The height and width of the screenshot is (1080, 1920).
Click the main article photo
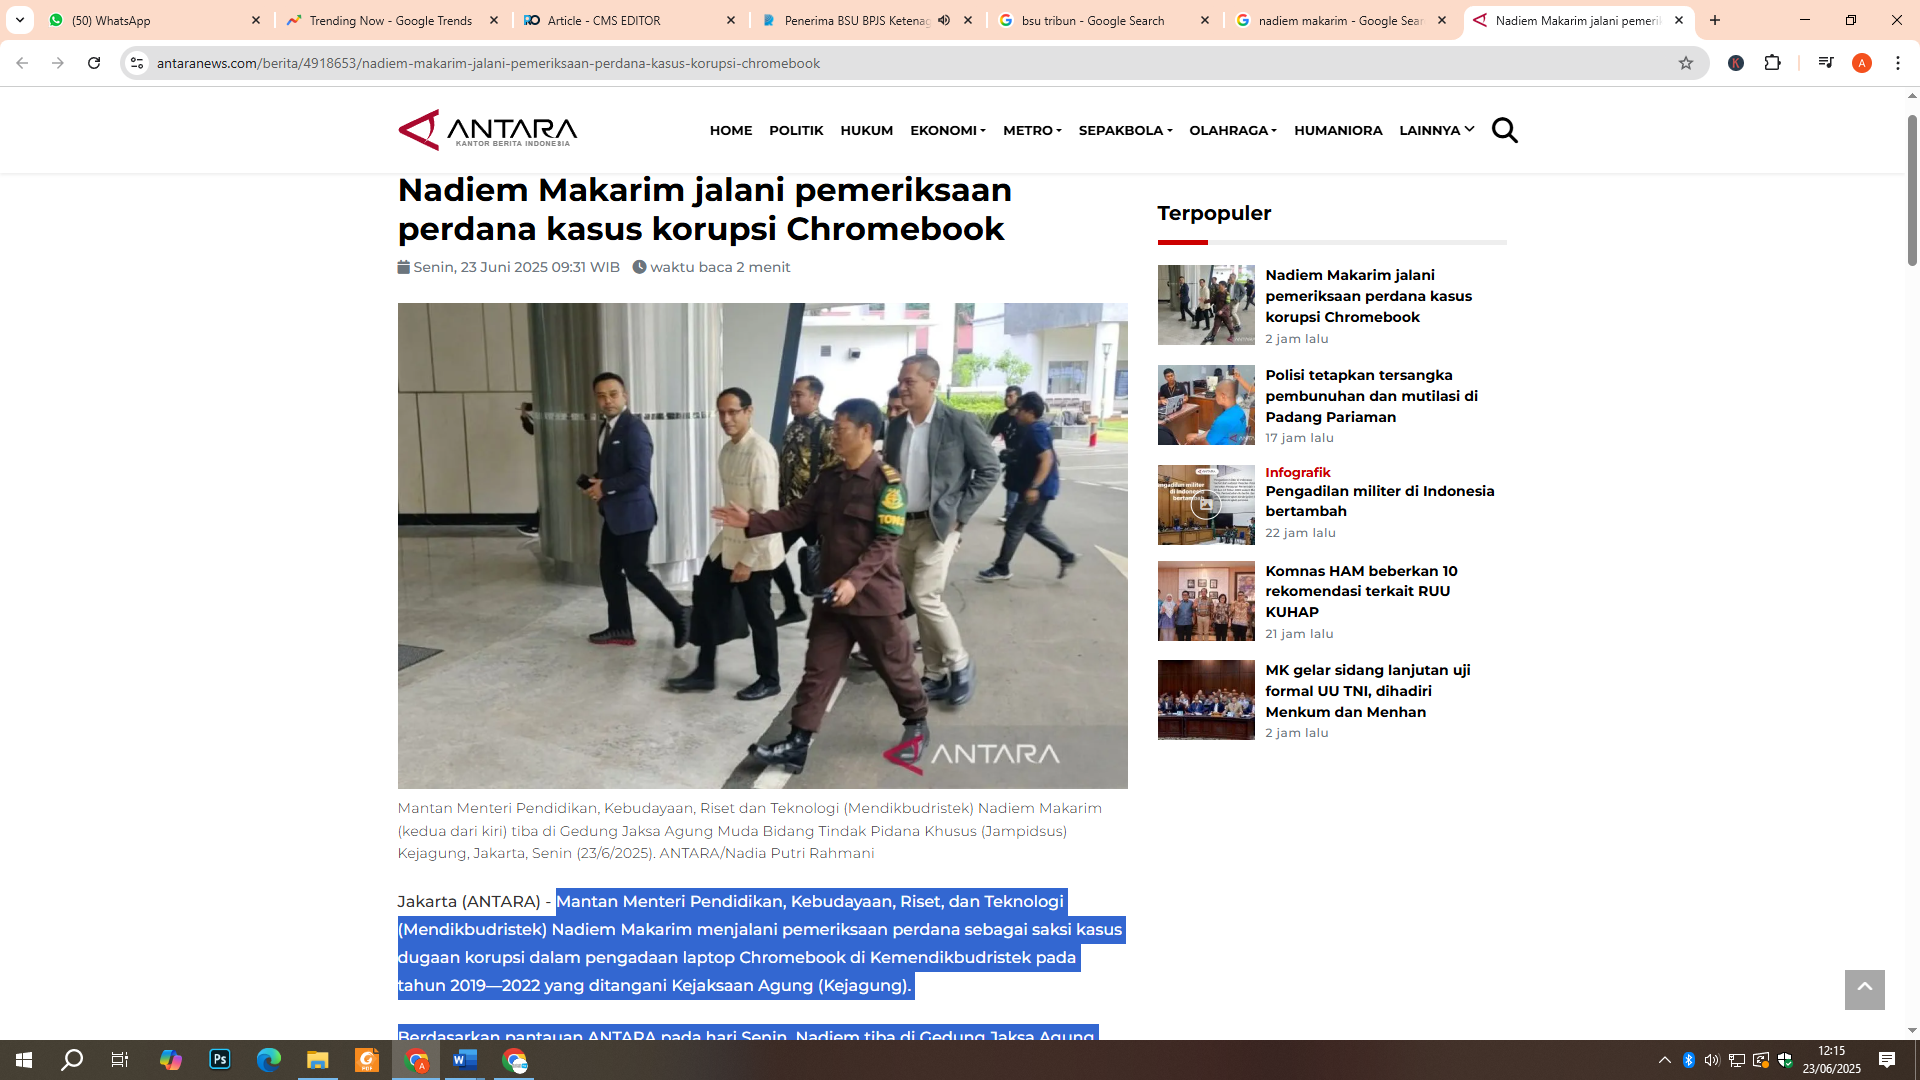click(x=762, y=546)
